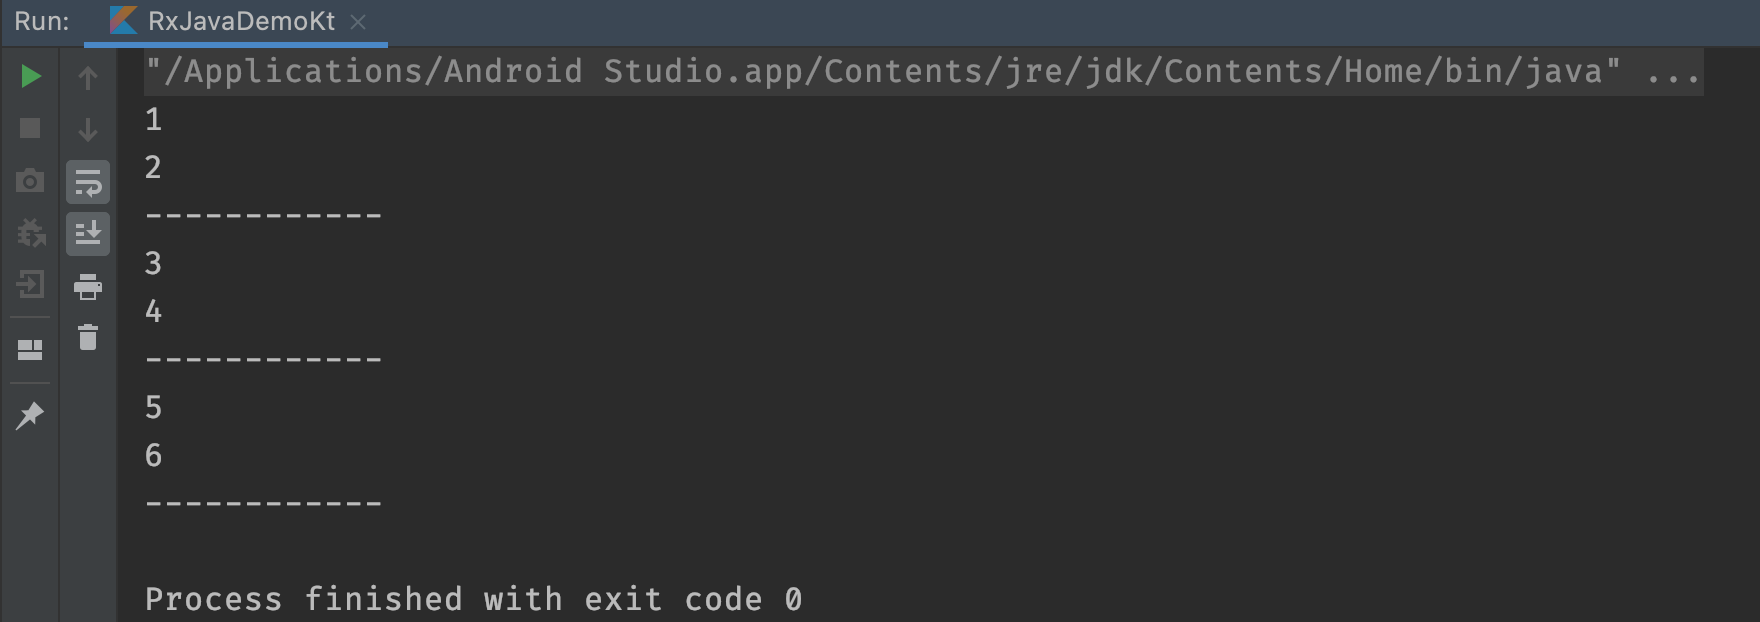Clear all console output with the trash icon
The image size is (1760, 622).
[x=88, y=338]
